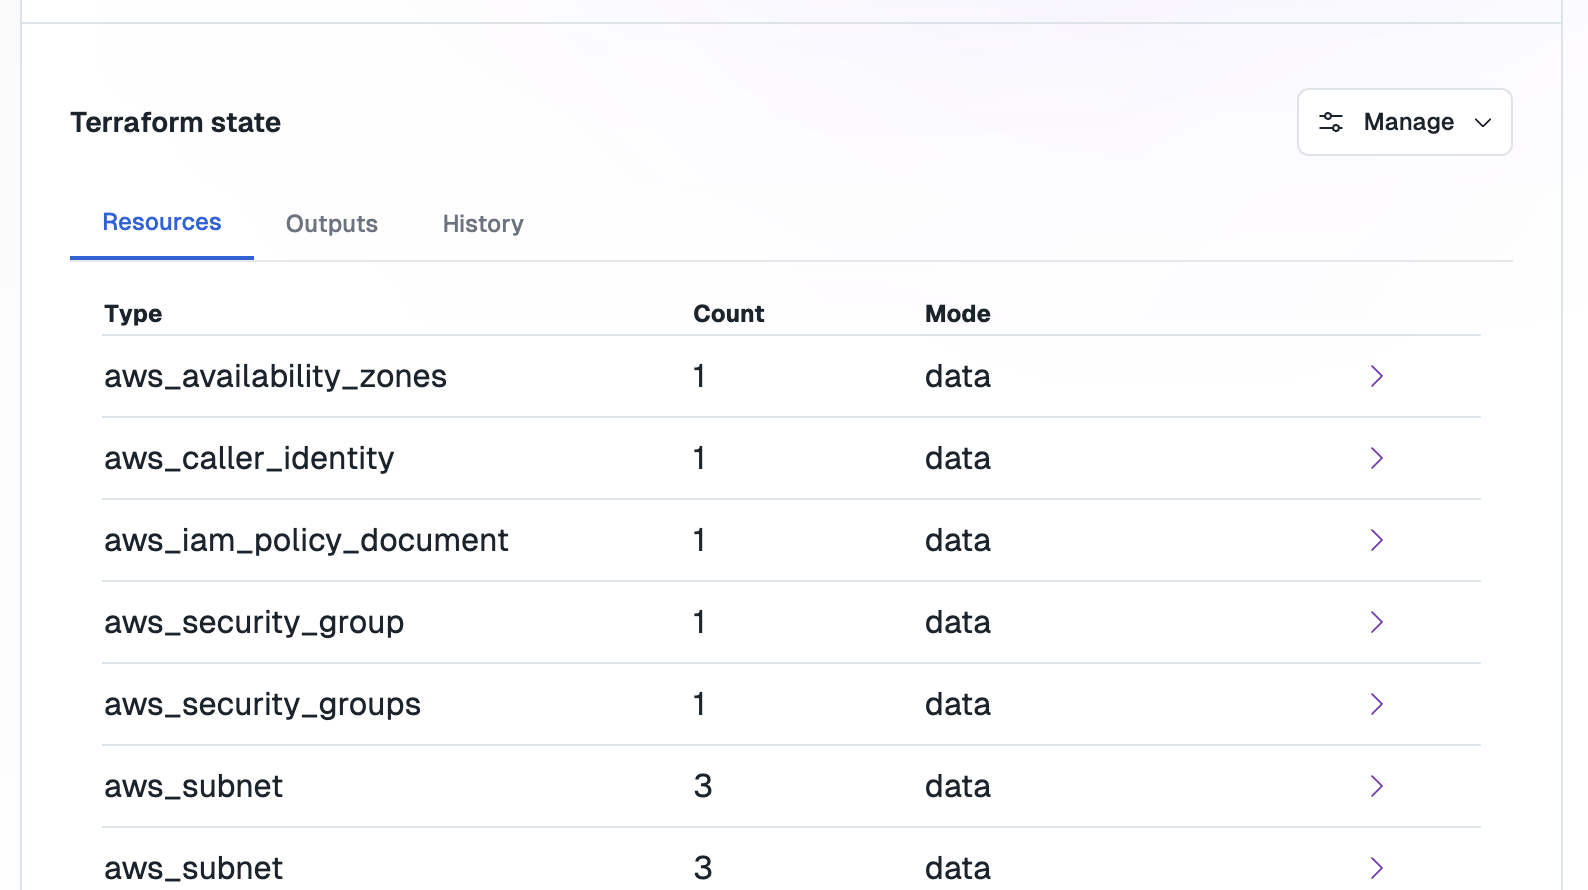Select the aws_caller_identity type text
Viewport: 1588px width, 890px height.
[x=249, y=459]
